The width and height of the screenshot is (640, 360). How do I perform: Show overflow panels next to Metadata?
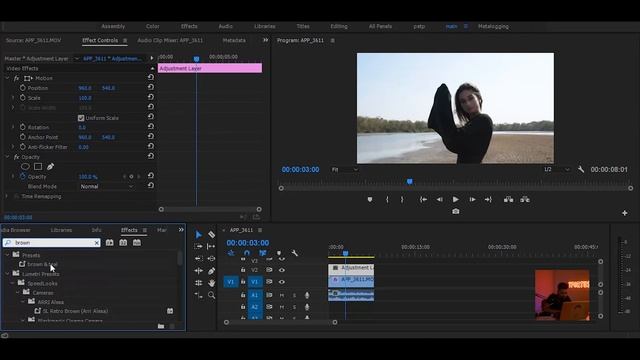265,40
